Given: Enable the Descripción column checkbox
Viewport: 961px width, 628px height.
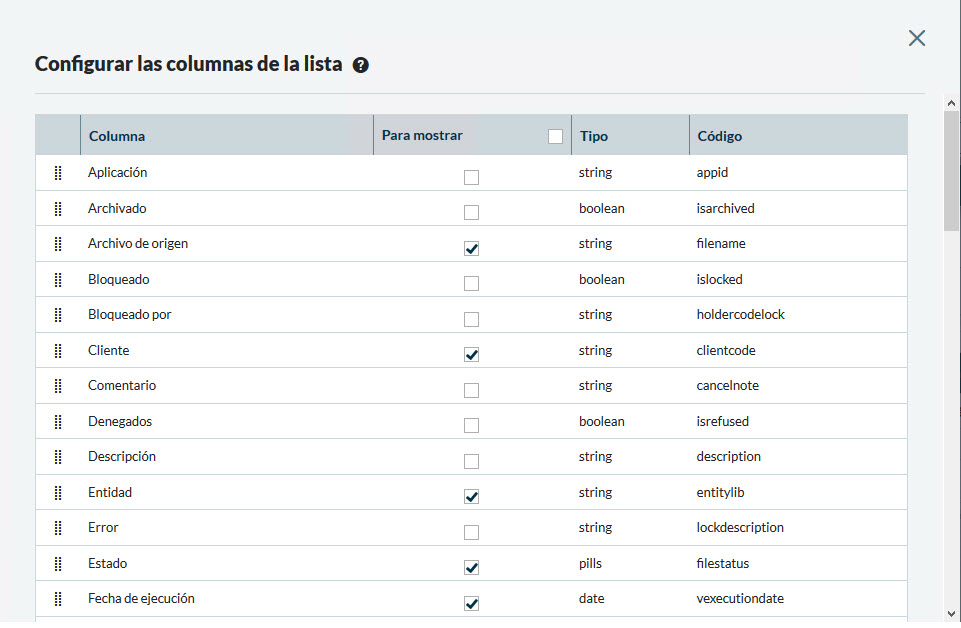Looking at the screenshot, I should pyautogui.click(x=471, y=462).
